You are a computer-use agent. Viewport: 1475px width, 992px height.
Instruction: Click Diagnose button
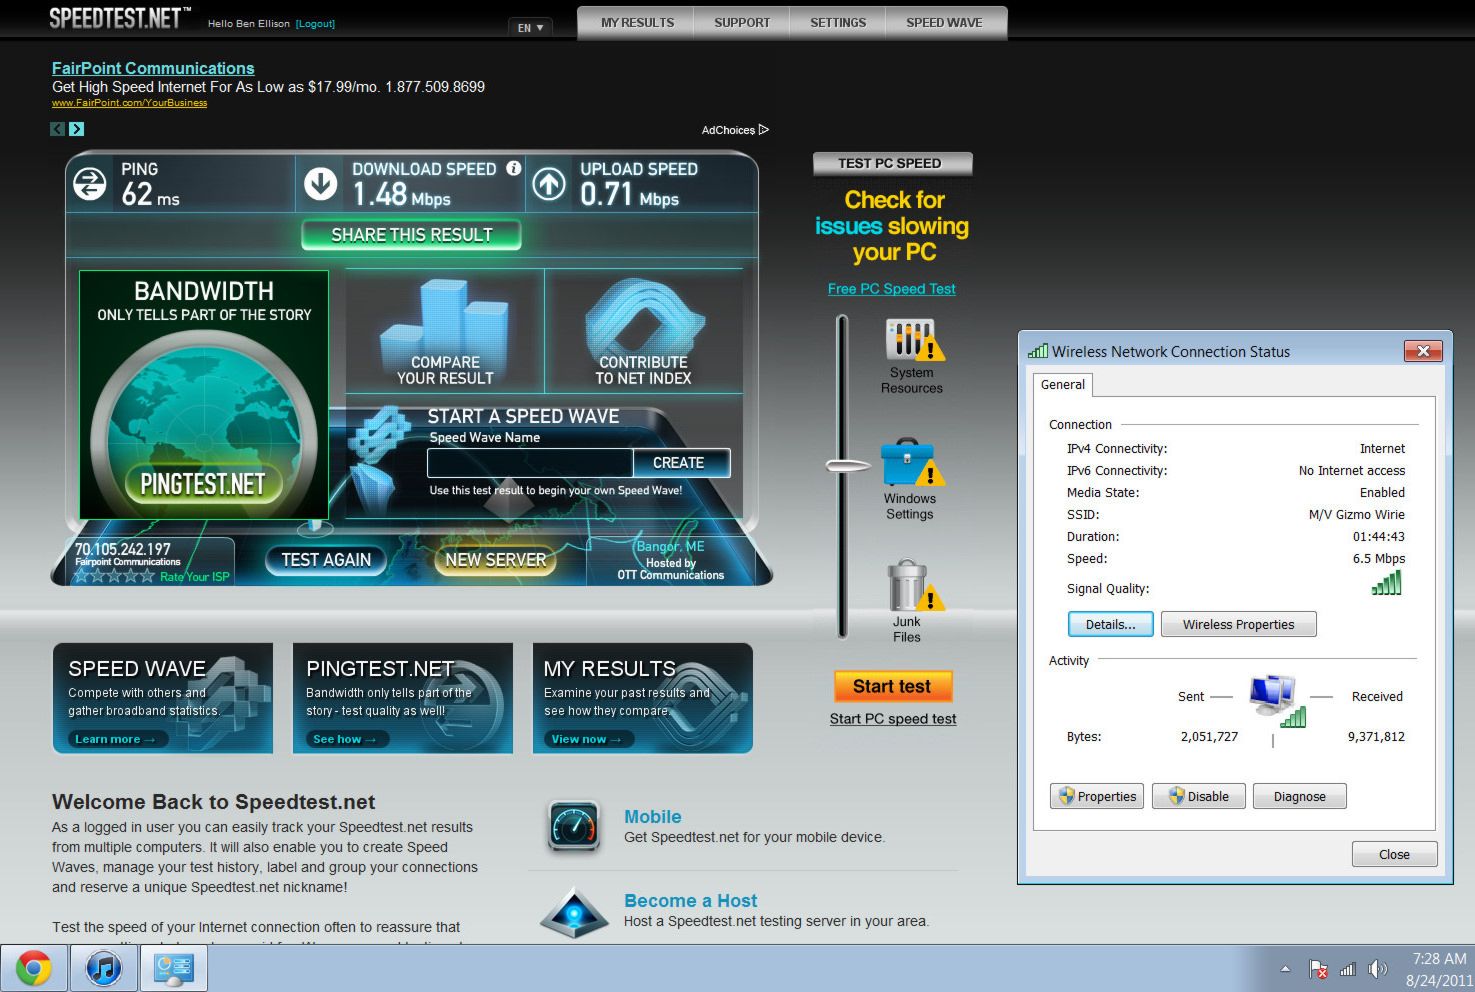click(1299, 796)
